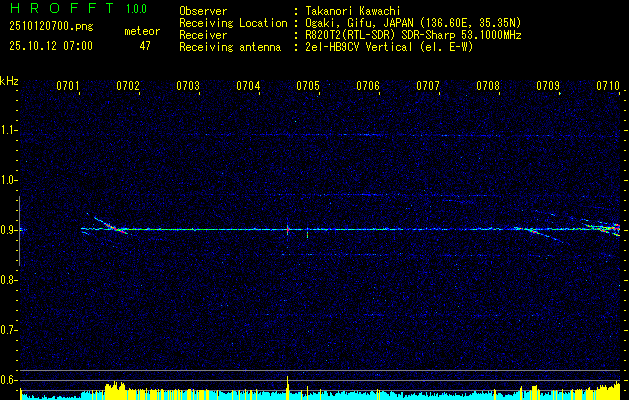
Task: Click the 0705 time marker
Action: (x=308, y=85)
